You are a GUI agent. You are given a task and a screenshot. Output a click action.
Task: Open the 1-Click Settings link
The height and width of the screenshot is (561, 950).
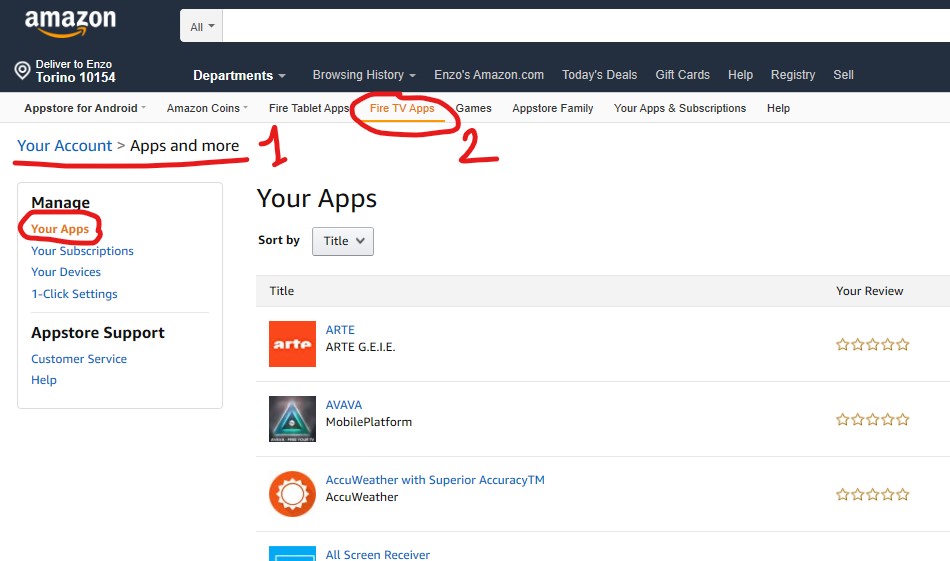[74, 294]
